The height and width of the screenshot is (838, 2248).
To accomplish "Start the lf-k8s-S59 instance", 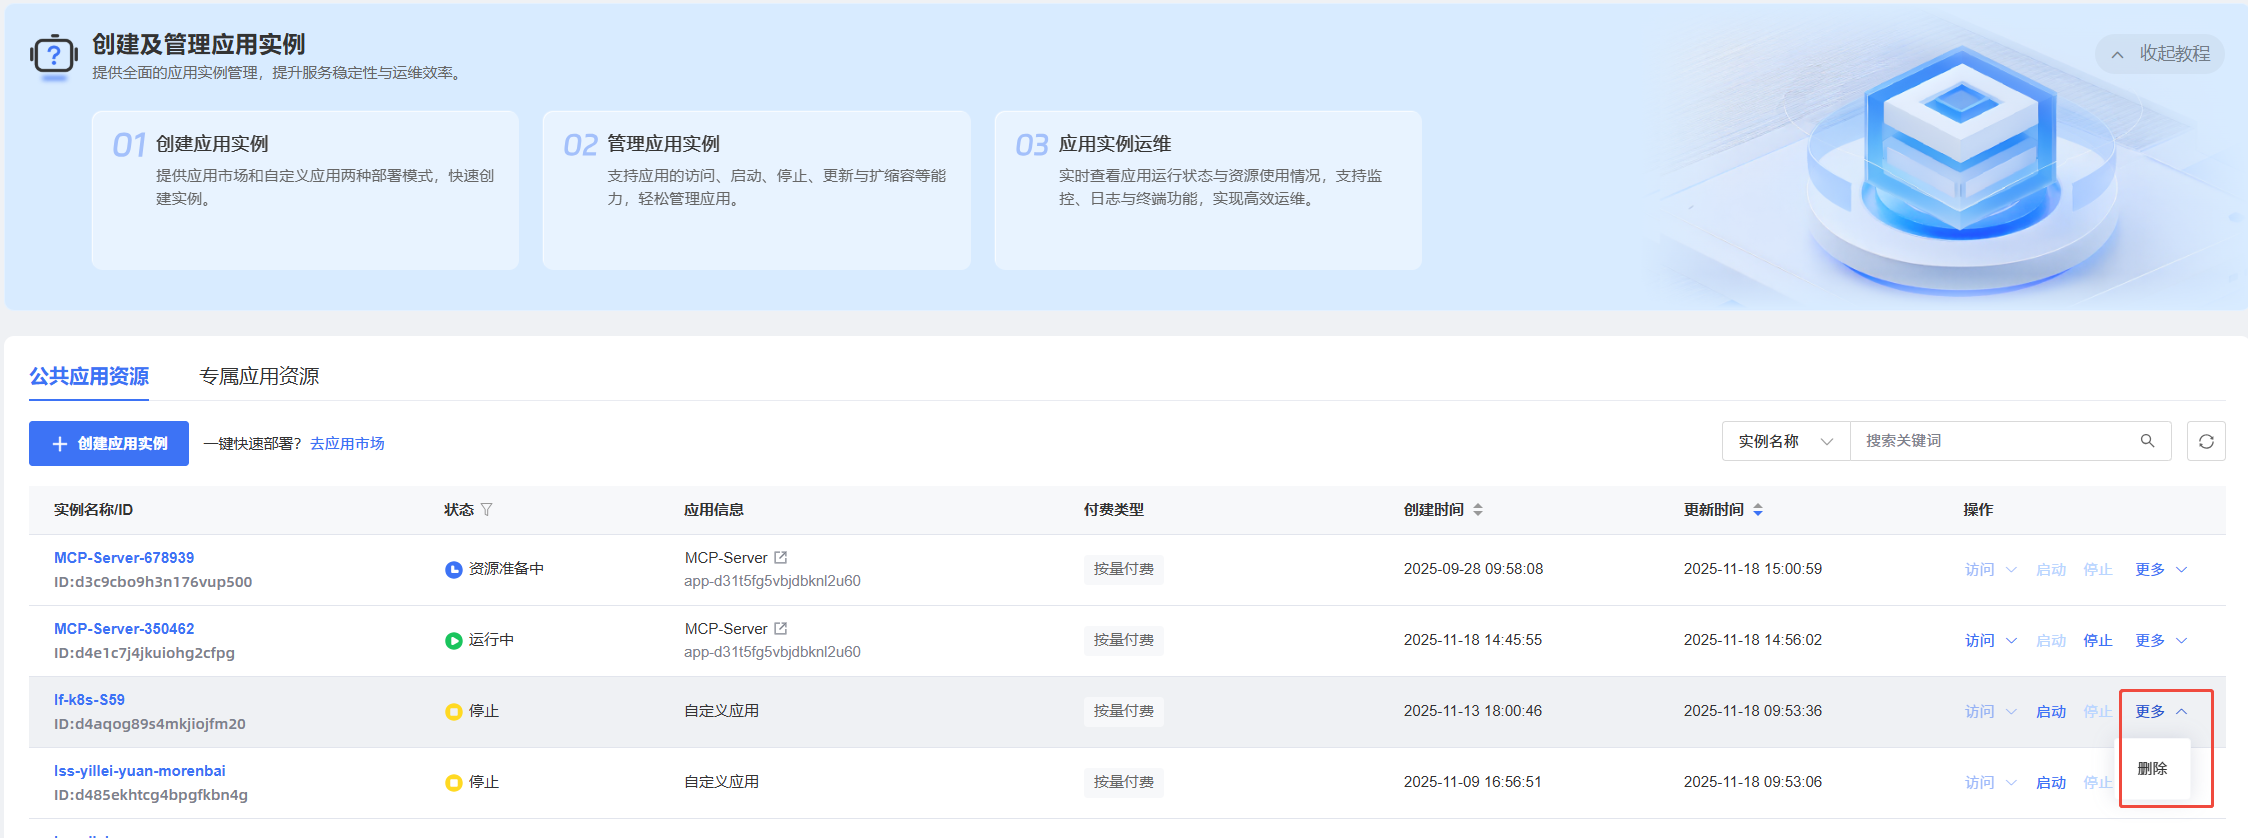I will point(2050,712).
